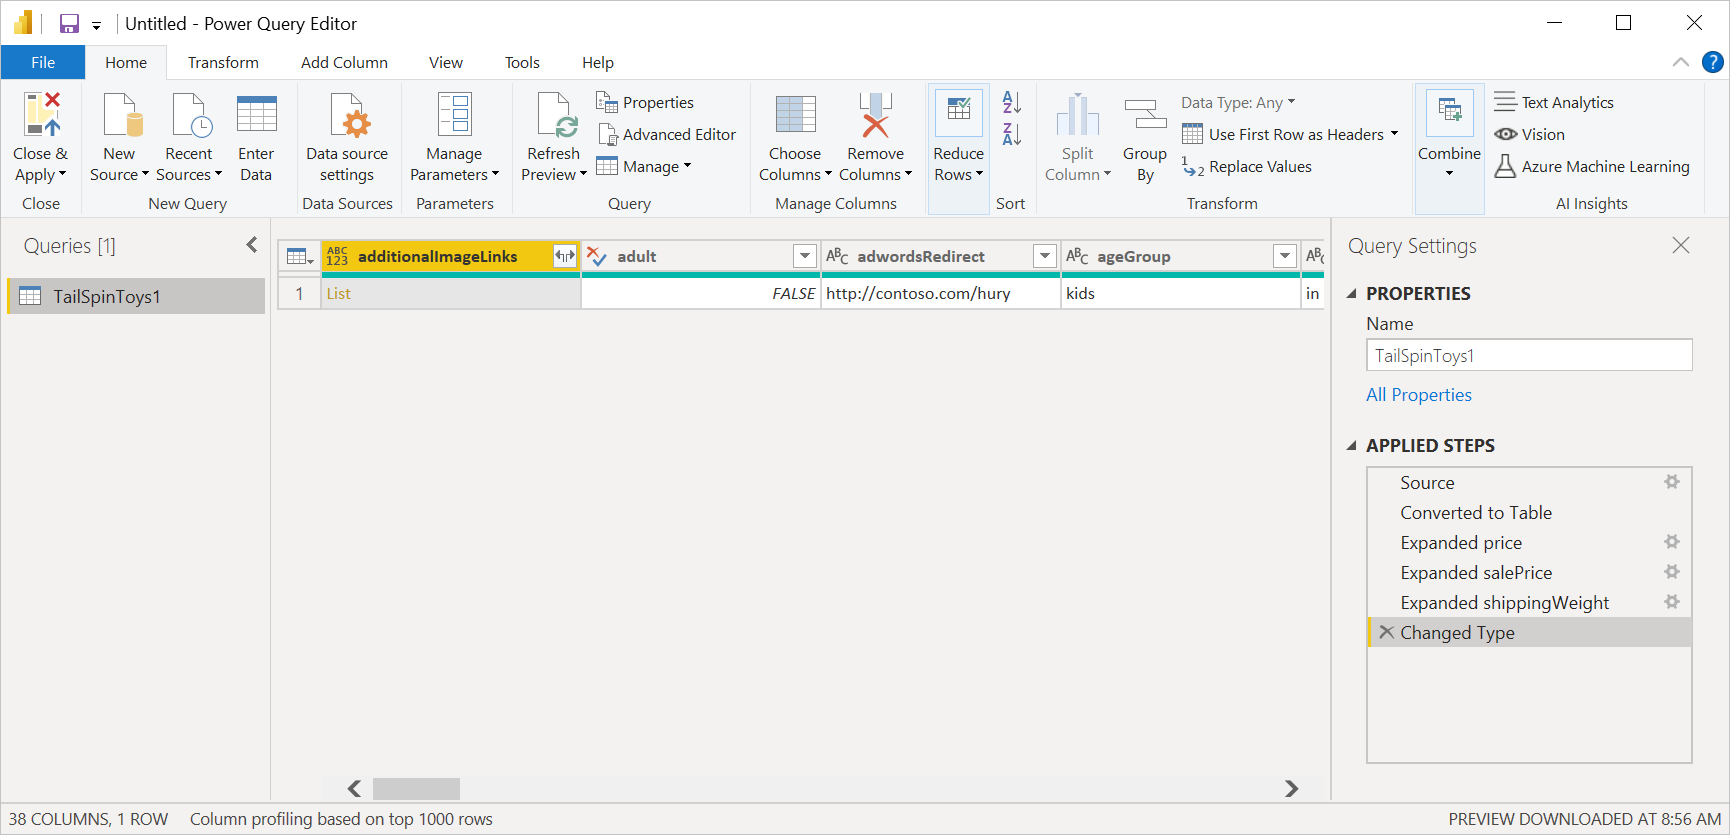Open Expanded price step settings gear
The height and width of the screenshot is (835, 1730).
(1672, 542)
